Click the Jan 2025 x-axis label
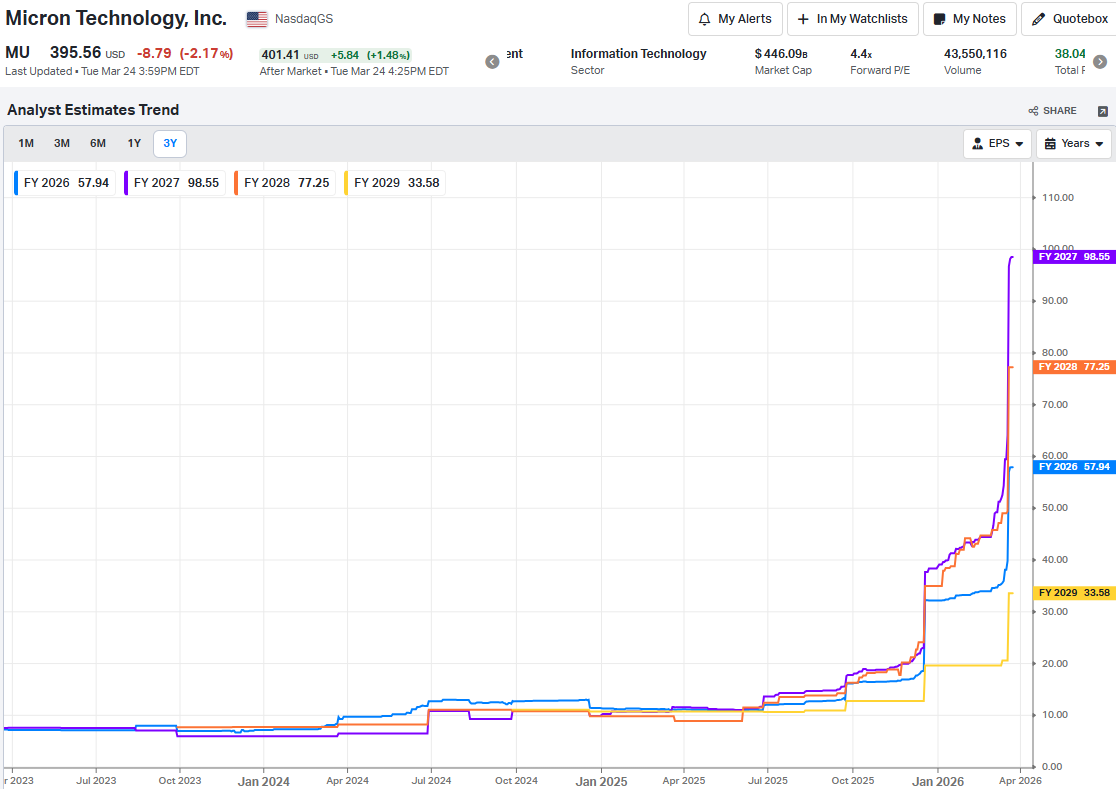The width and height of the screenshot is (1116, 789). (x=601, y=781)
